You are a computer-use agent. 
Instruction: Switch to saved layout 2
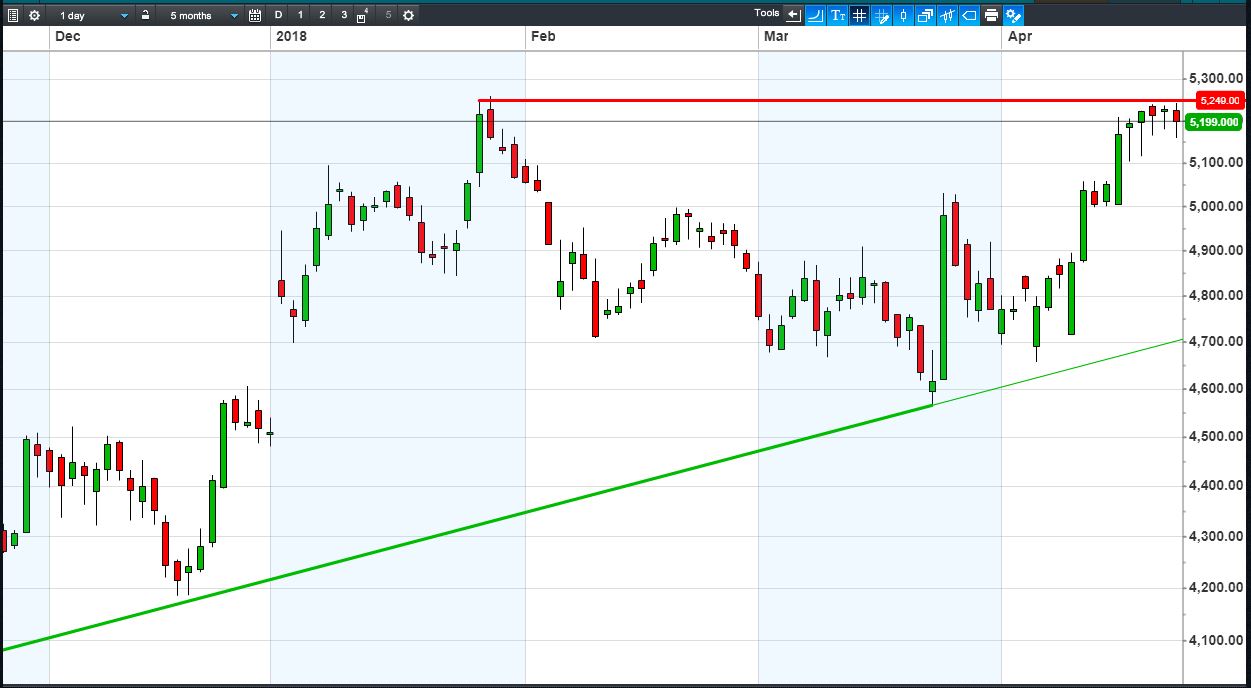point(322,15)
